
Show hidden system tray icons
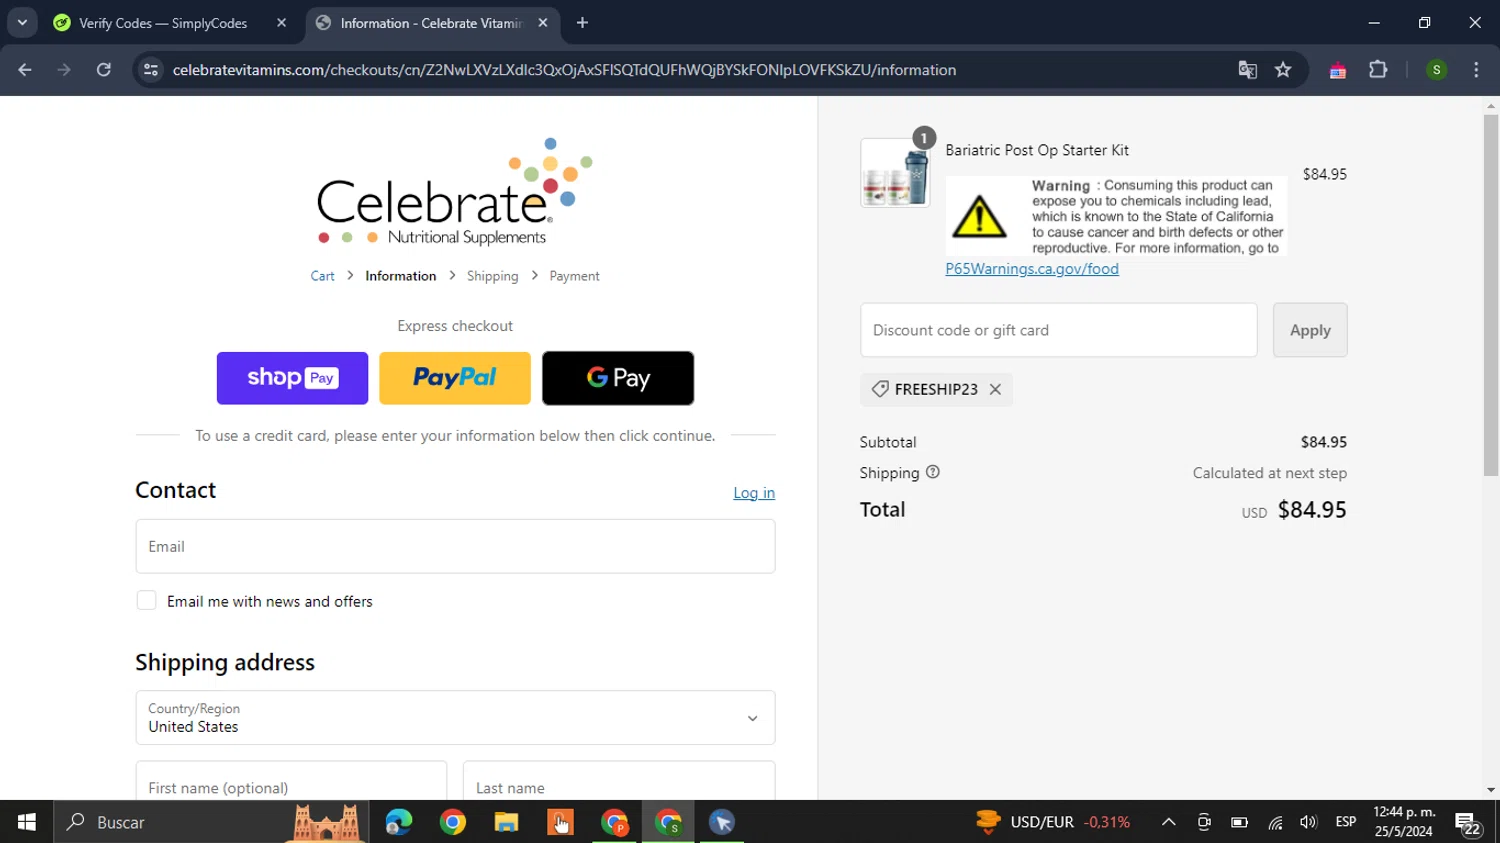1168,822
